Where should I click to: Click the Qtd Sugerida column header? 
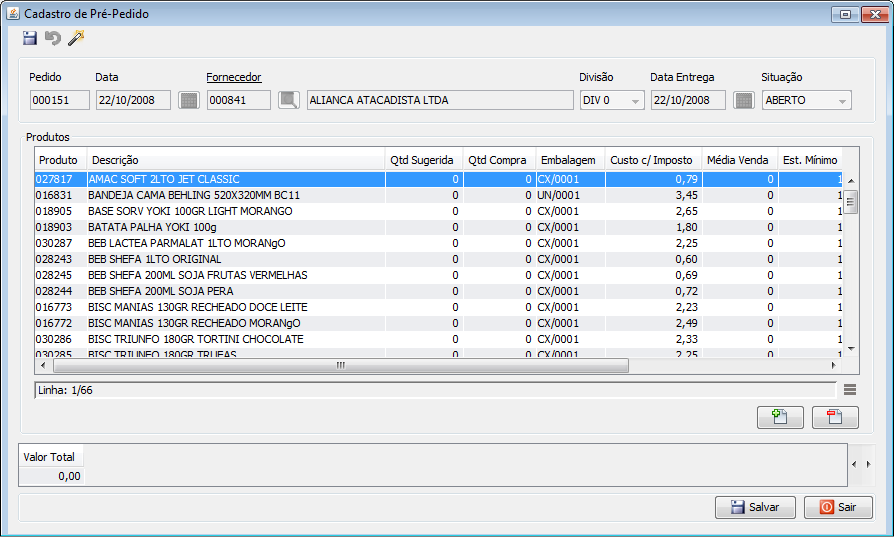(x=424, y=160)
